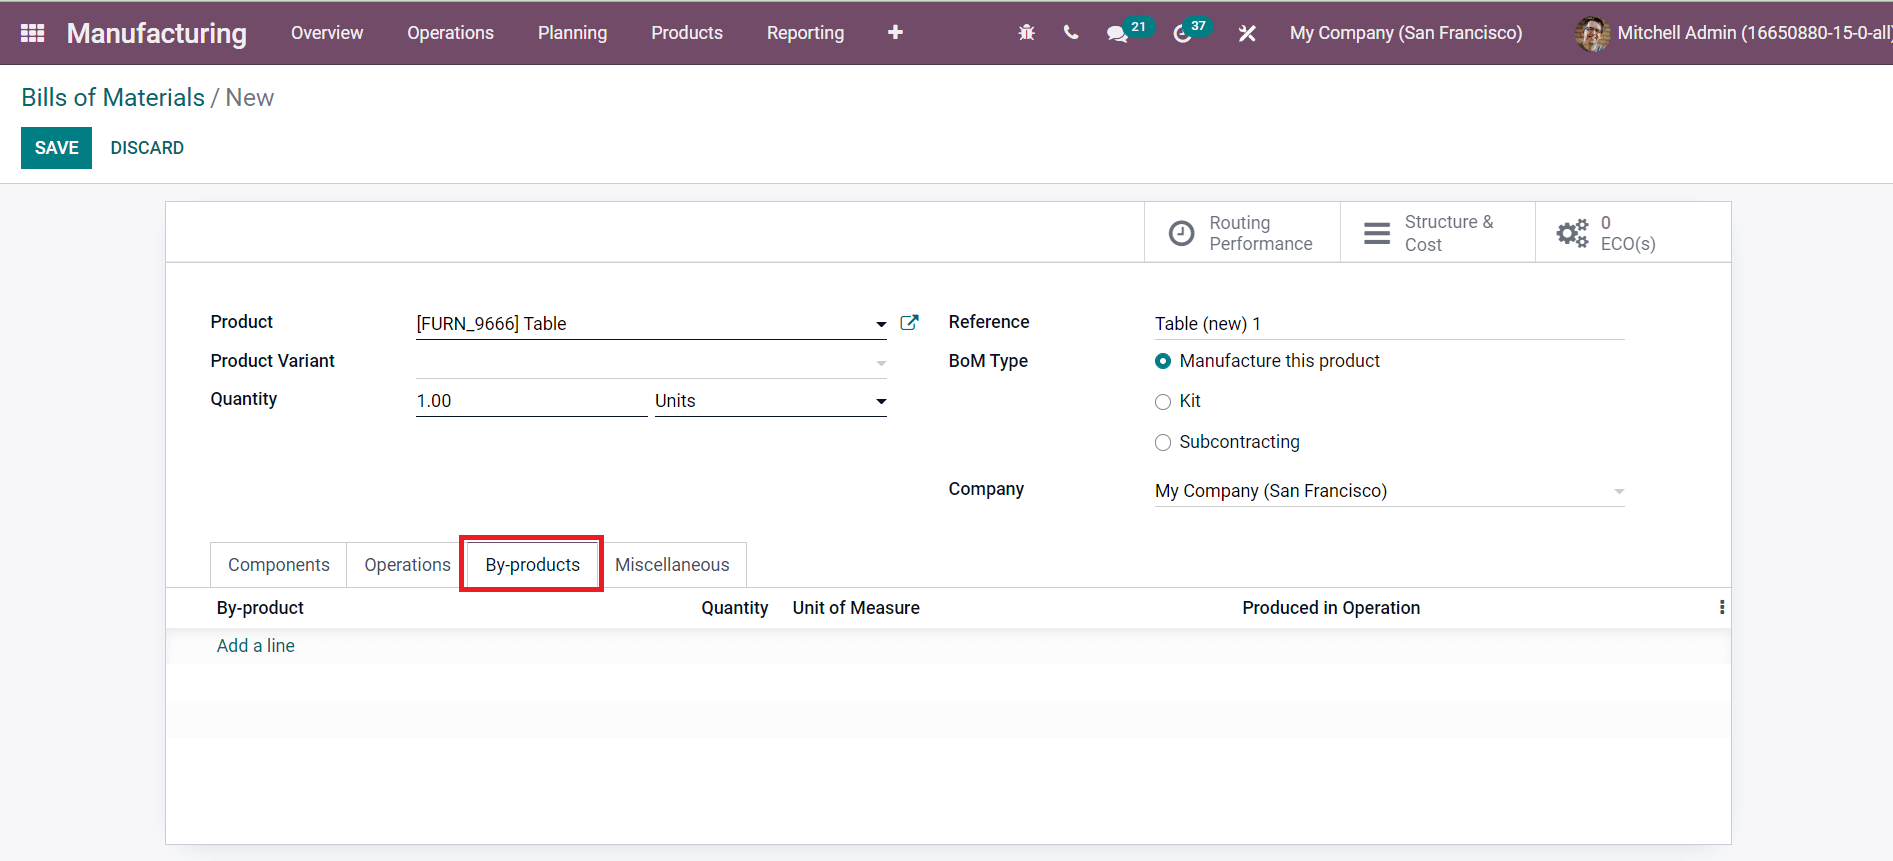Click the DISCARD button
The height and width of the screenshot is (861, 1893).
(x=147, y=148)
